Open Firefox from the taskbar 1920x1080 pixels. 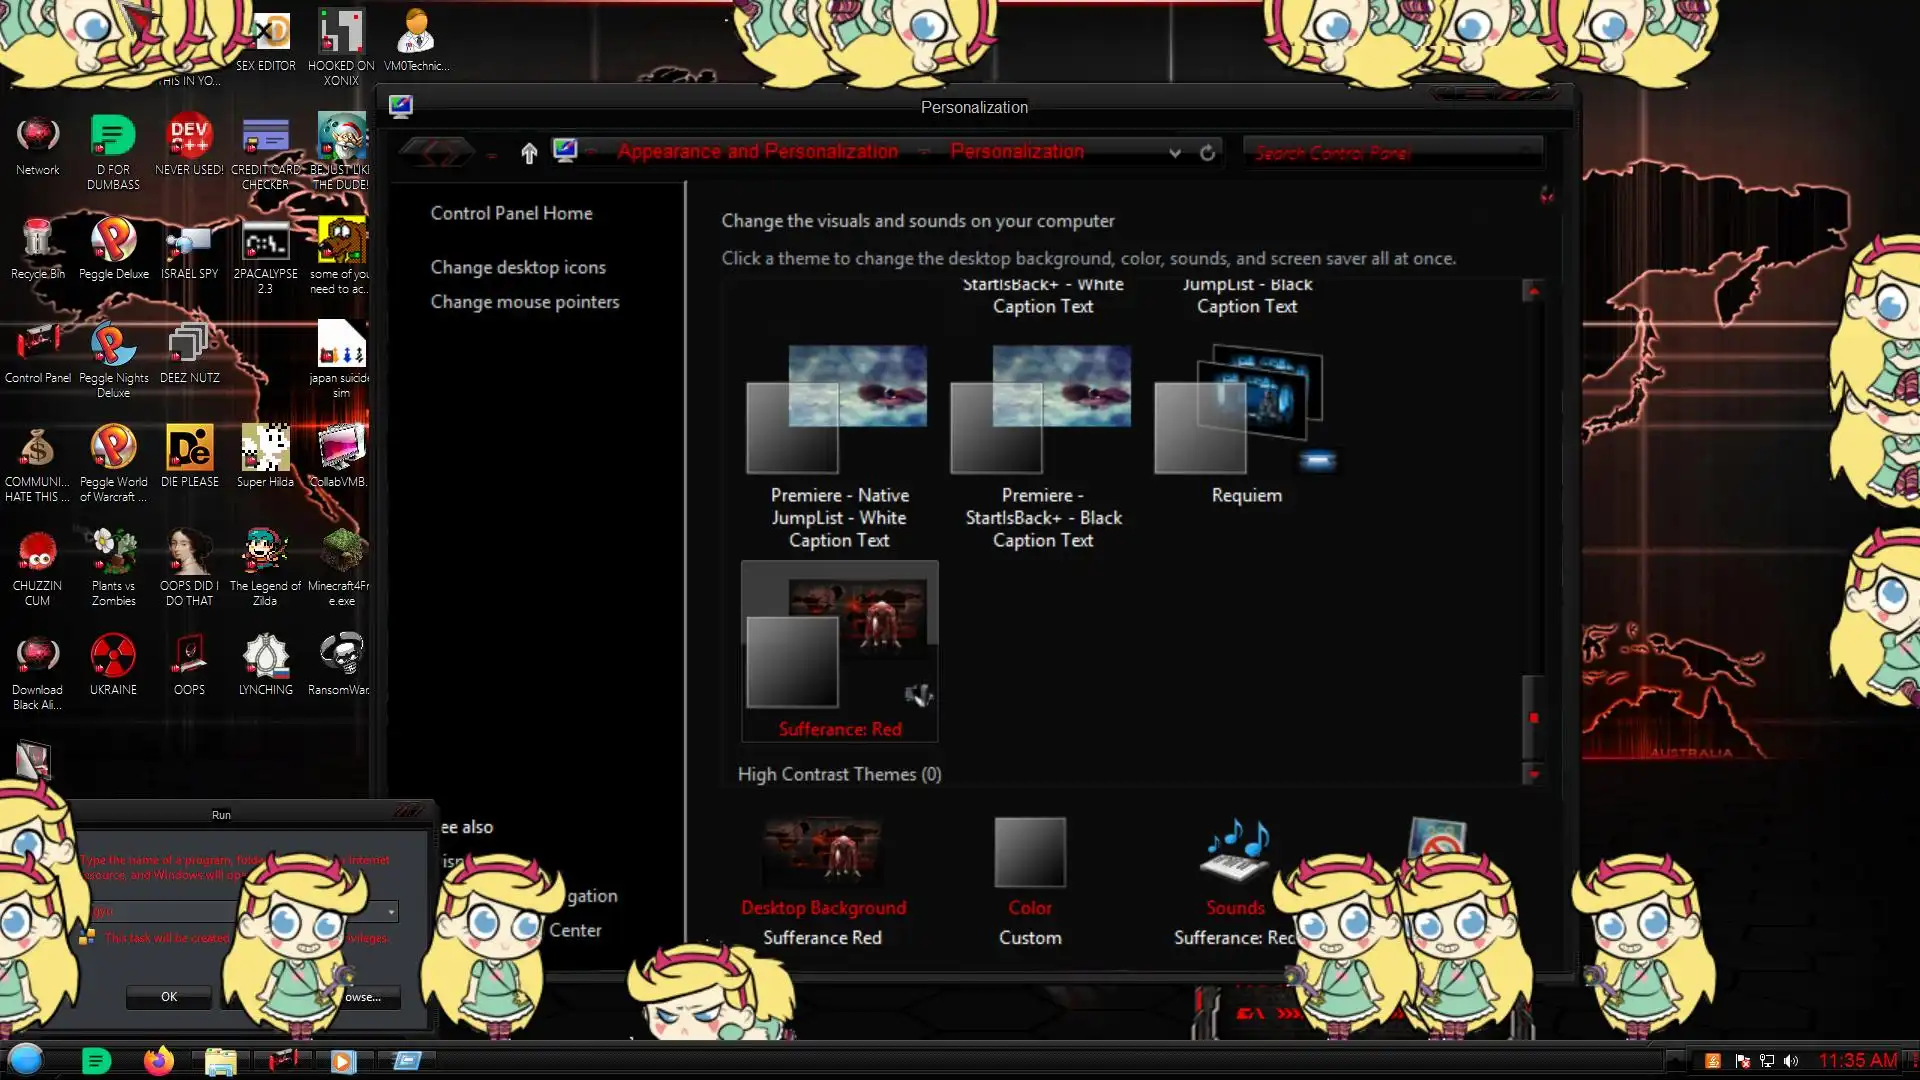[x=158, y=1060]
